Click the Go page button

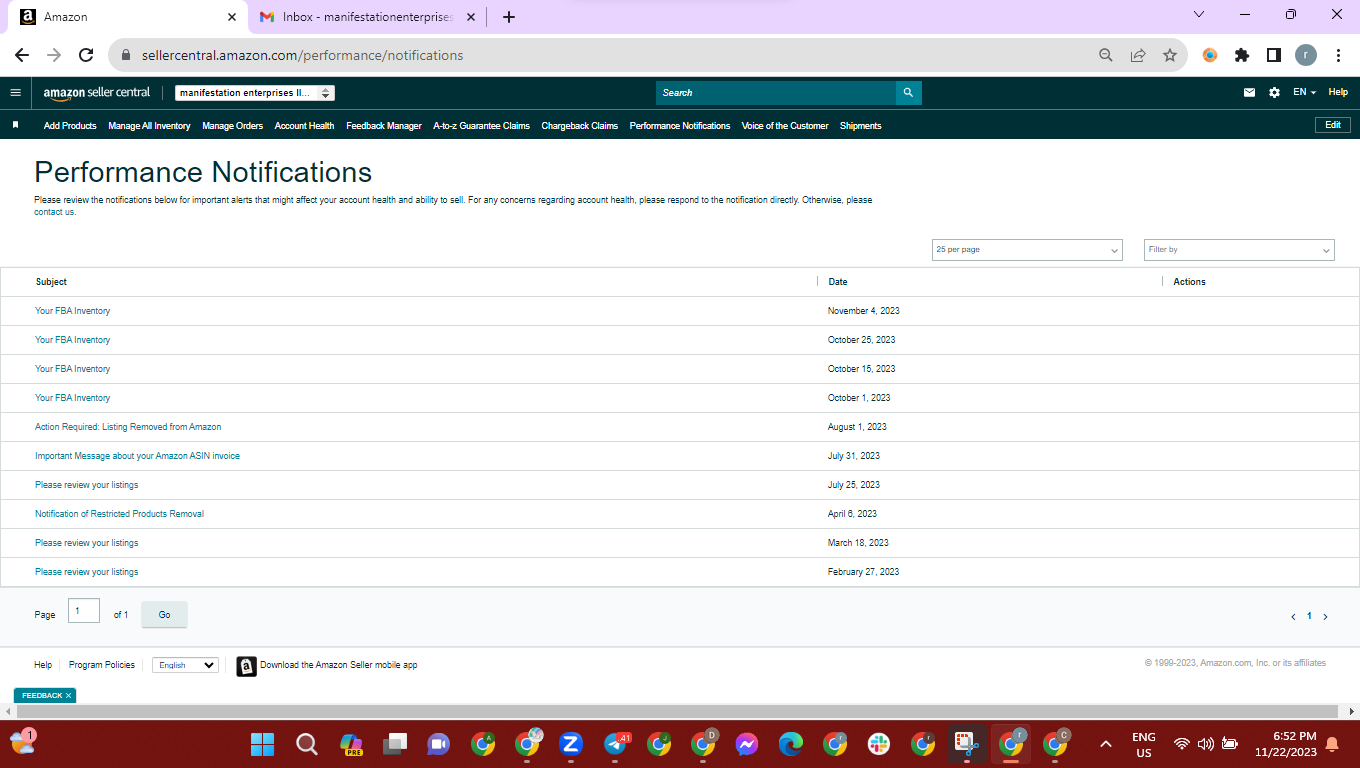pos(165,615)
